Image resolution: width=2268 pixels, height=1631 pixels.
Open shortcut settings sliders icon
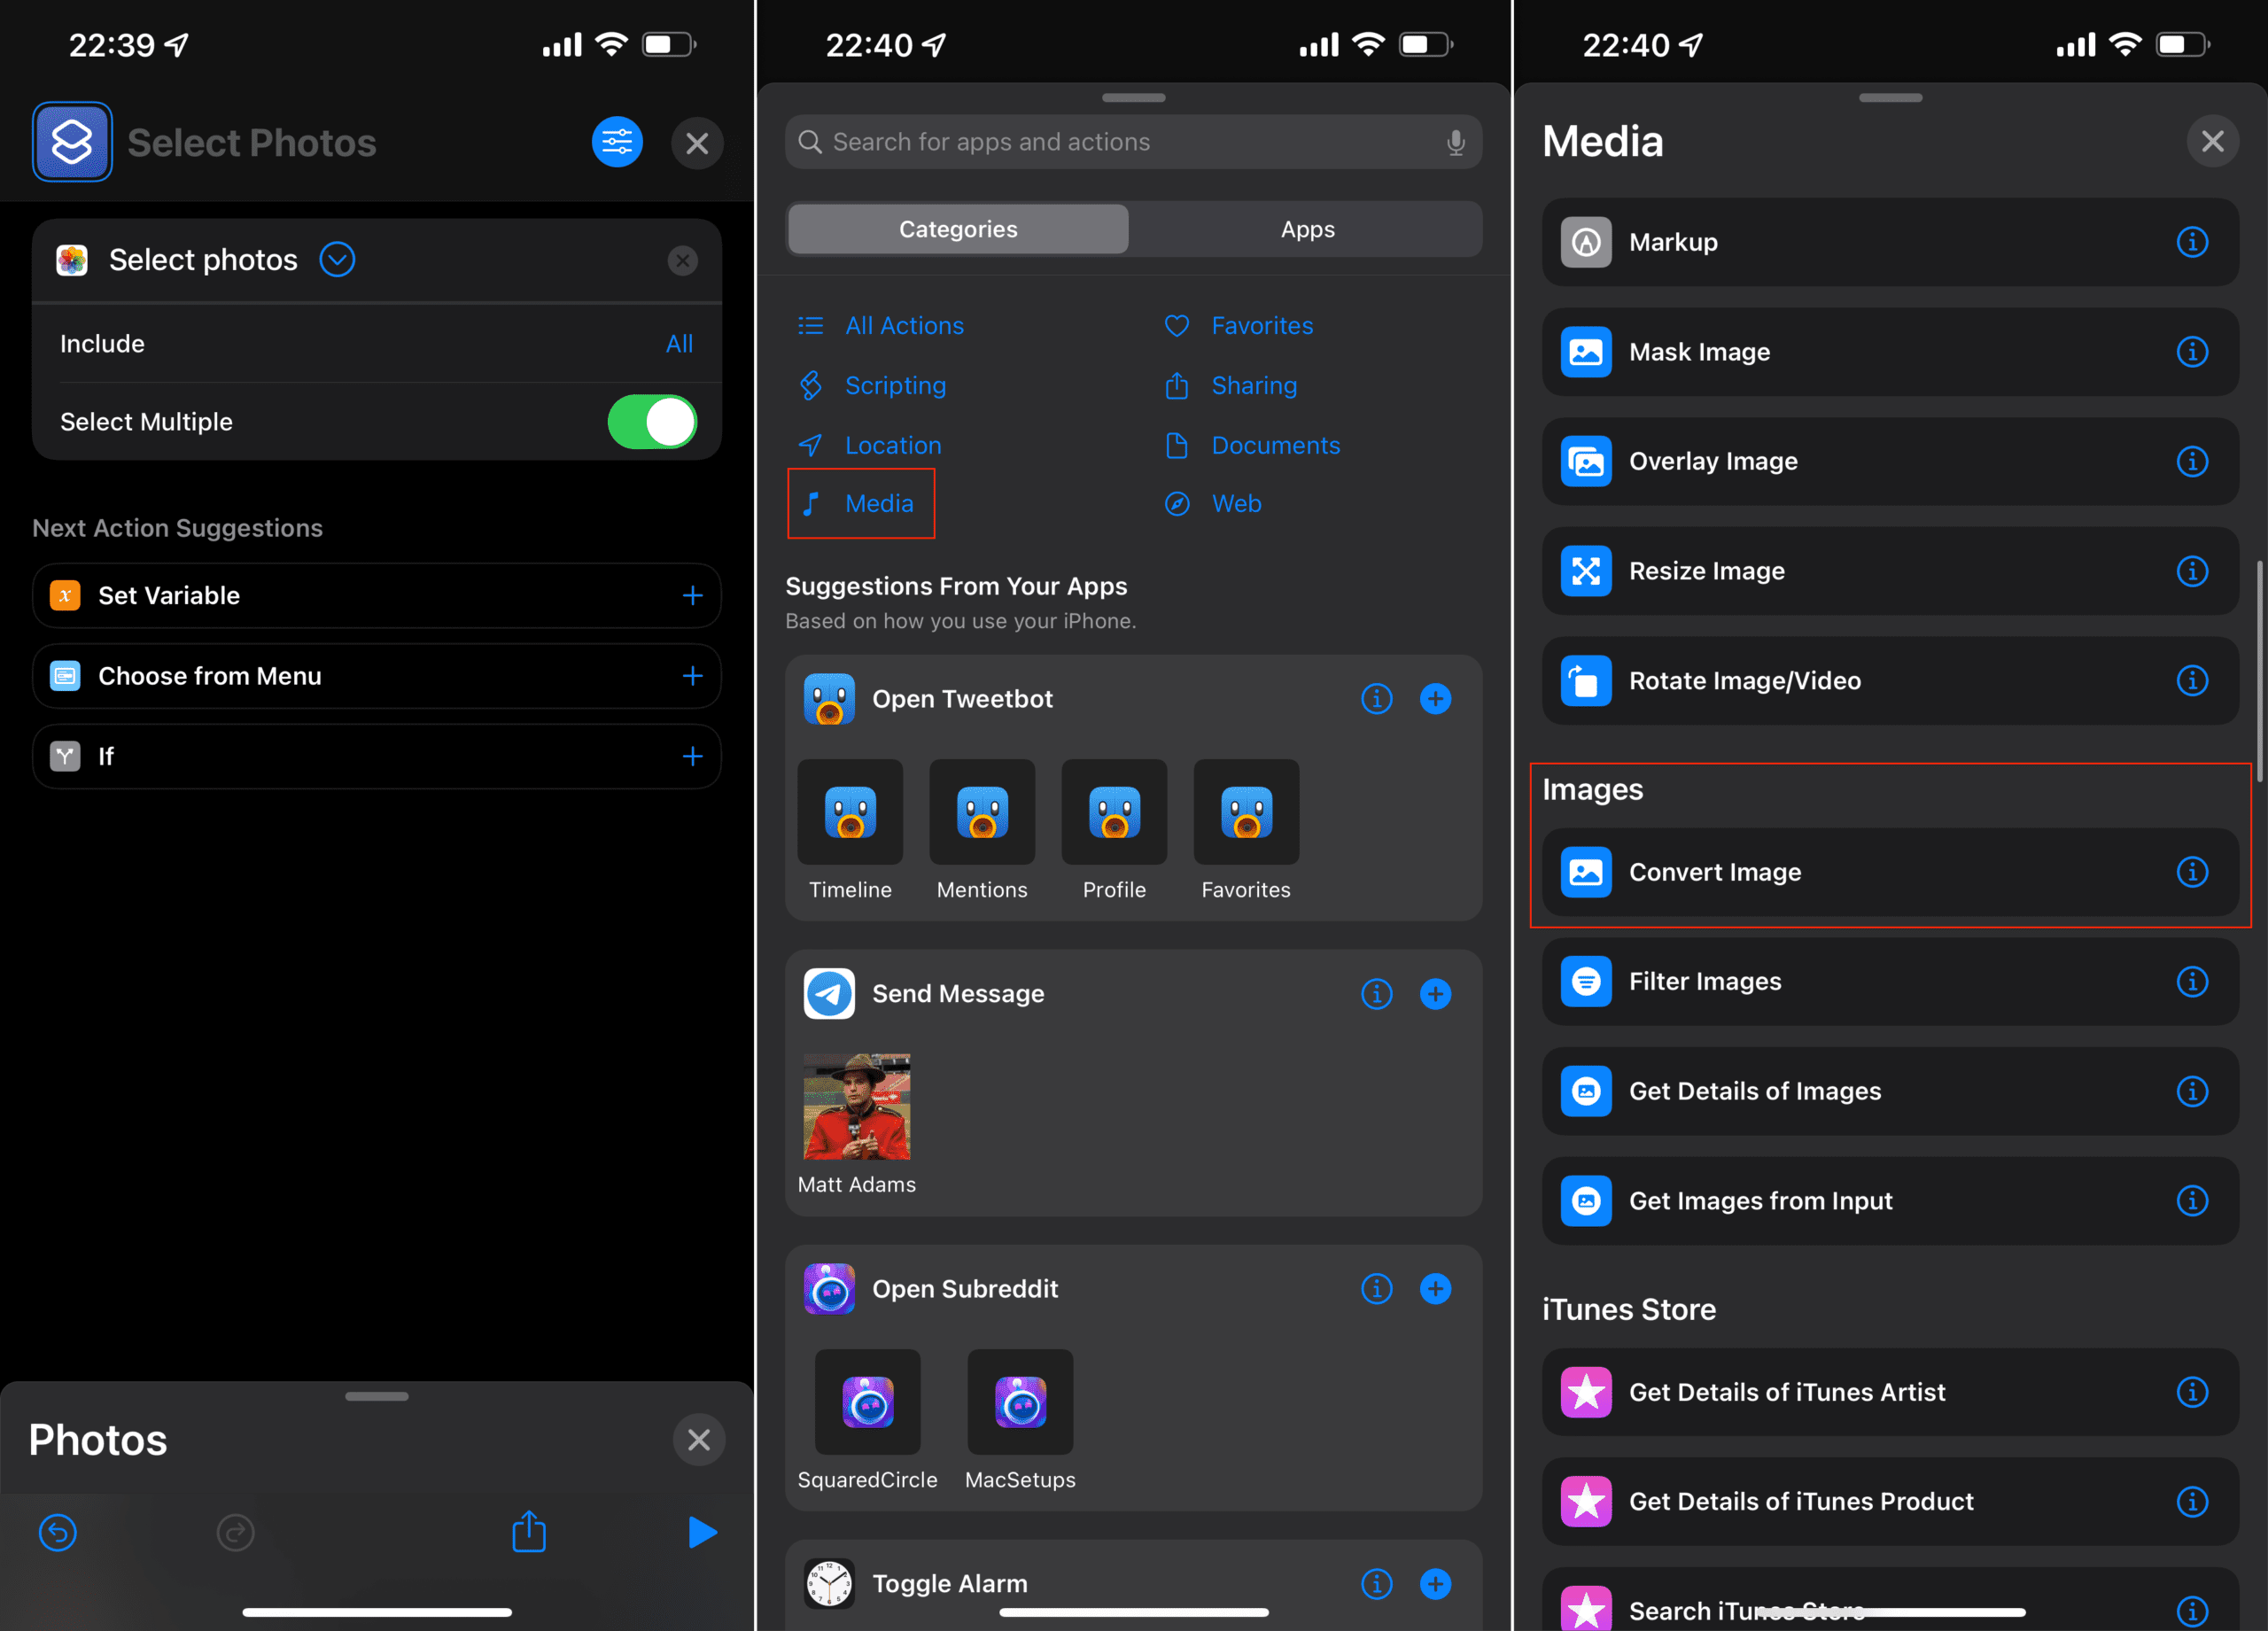(617, 142)
